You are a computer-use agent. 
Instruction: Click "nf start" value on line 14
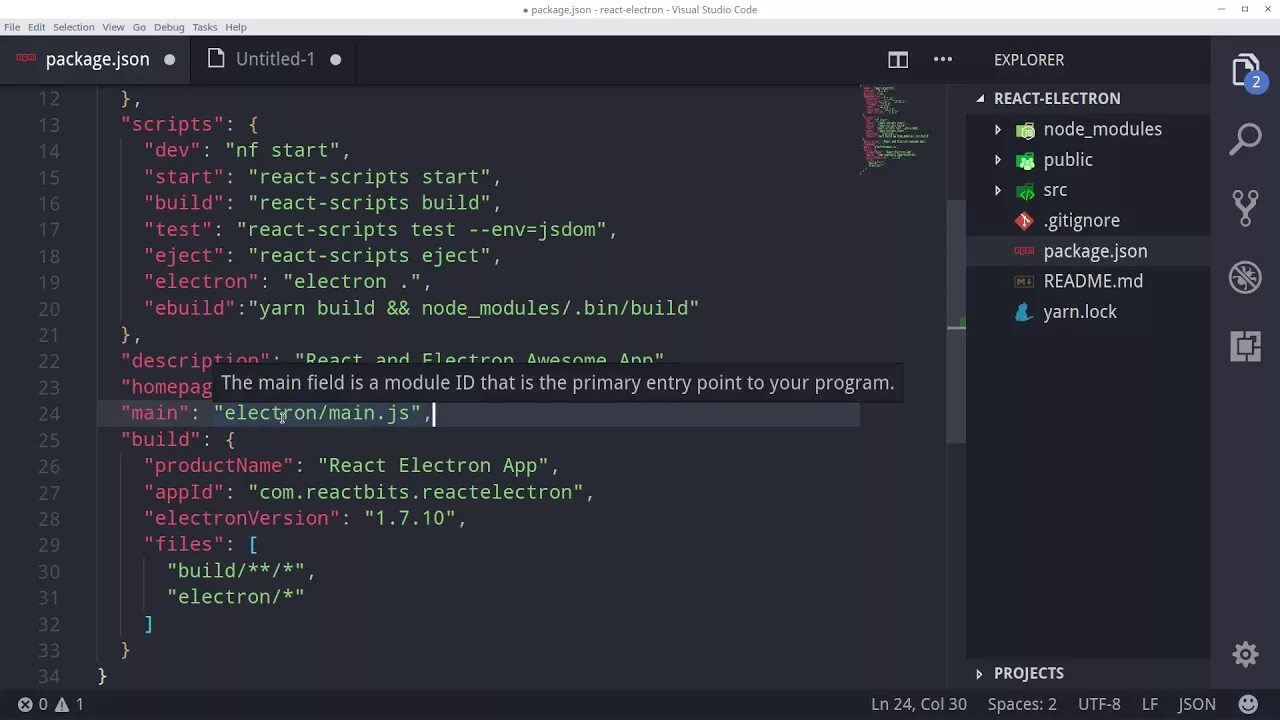coord(282,151)
